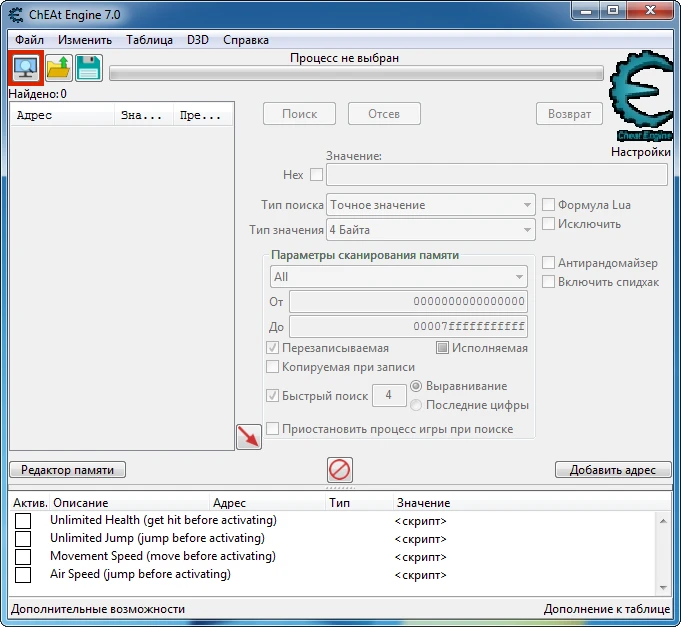Copy selected addresses using the red arrow button
681x627 pixels.
click(x=249, y=437)
